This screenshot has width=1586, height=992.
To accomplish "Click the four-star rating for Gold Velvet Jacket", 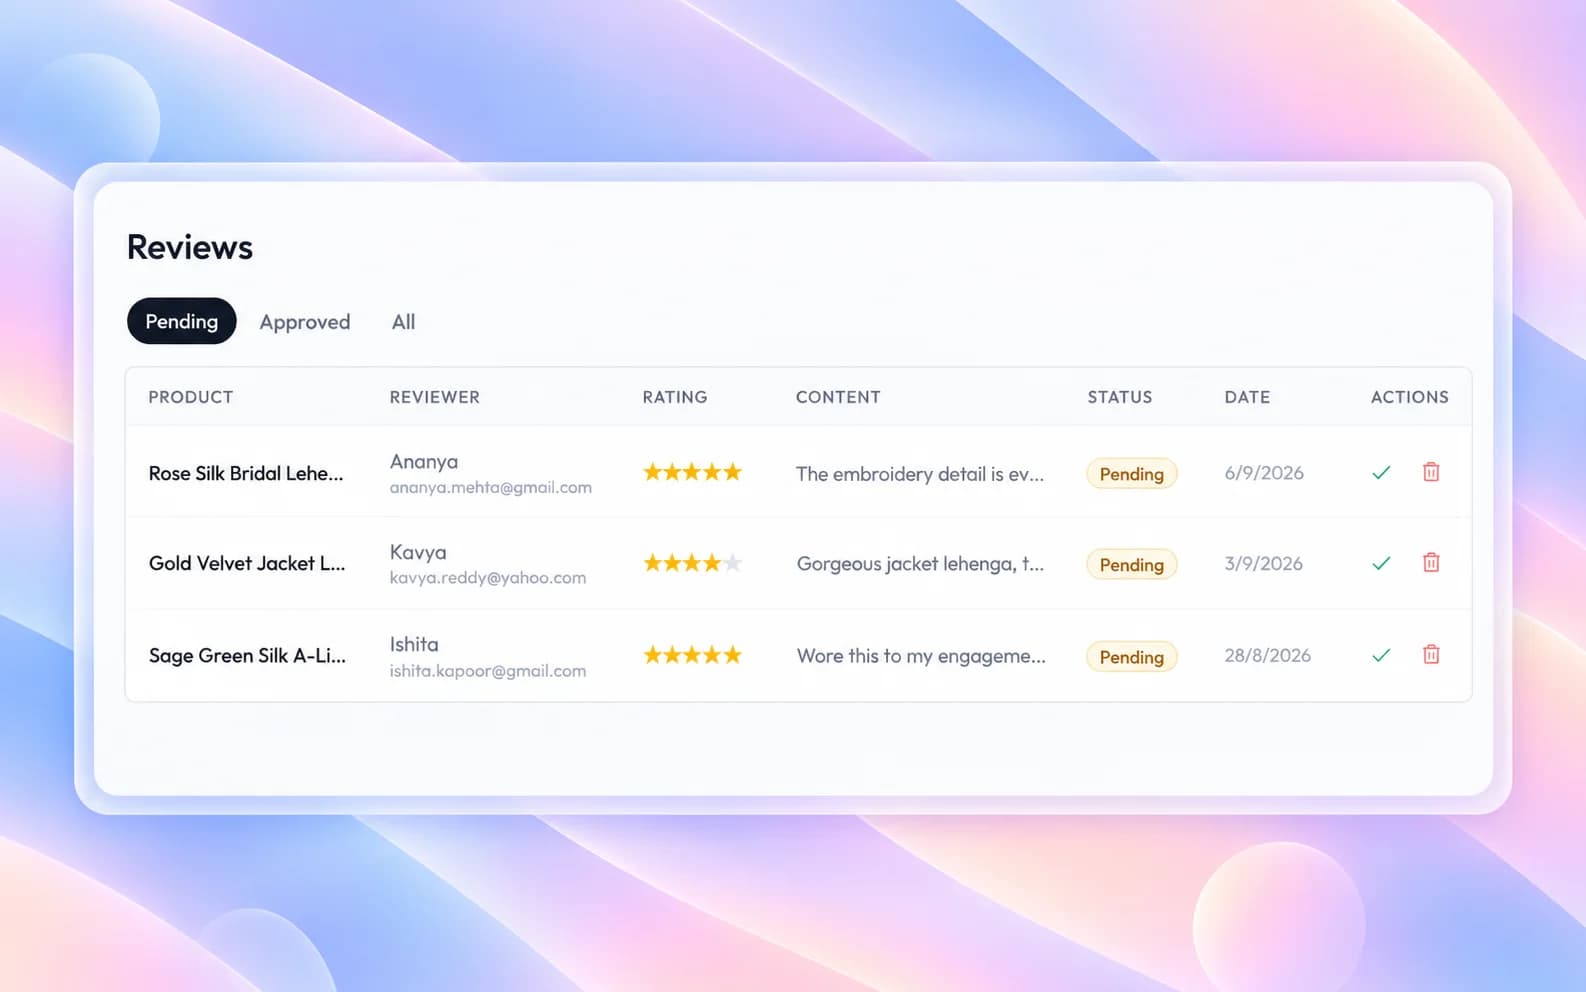I will click(692, 563).
